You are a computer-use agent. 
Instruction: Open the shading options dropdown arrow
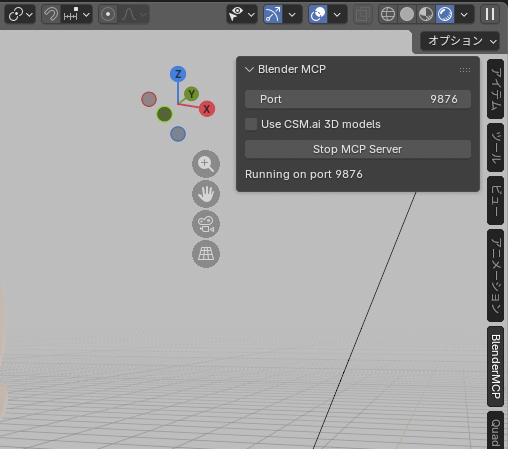coord(464,14)
